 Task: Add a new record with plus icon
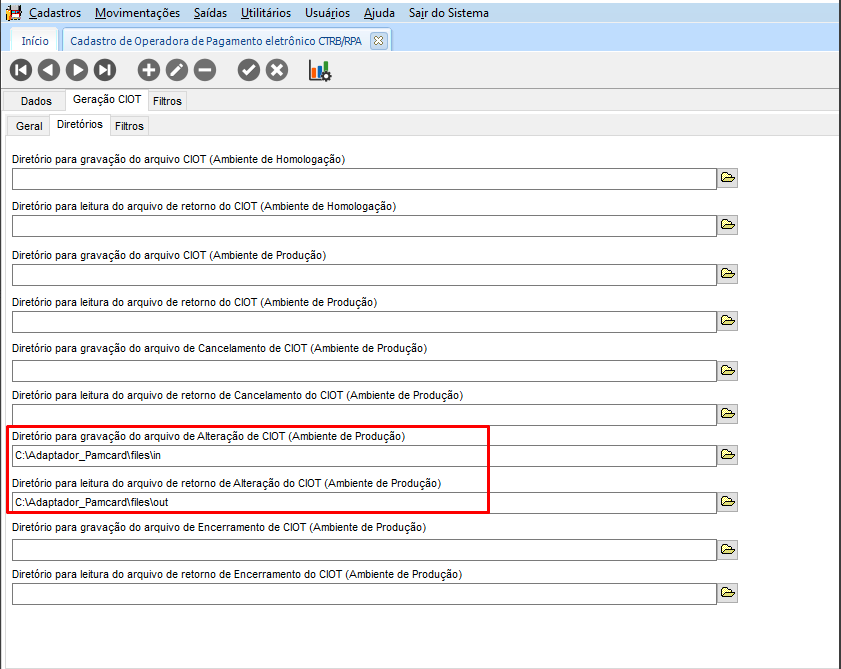149,70
